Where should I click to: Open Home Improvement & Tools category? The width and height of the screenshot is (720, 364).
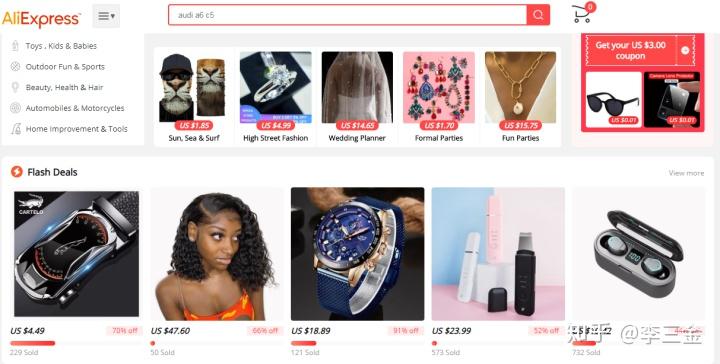[x=69, y=129]
